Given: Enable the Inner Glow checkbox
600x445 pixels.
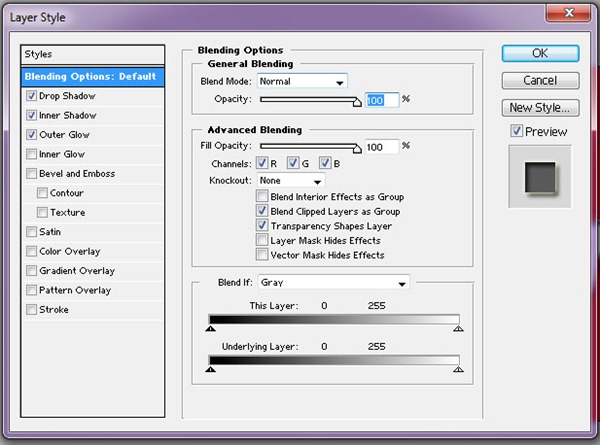Looking at the screenshot, I should tap(31, 154).
